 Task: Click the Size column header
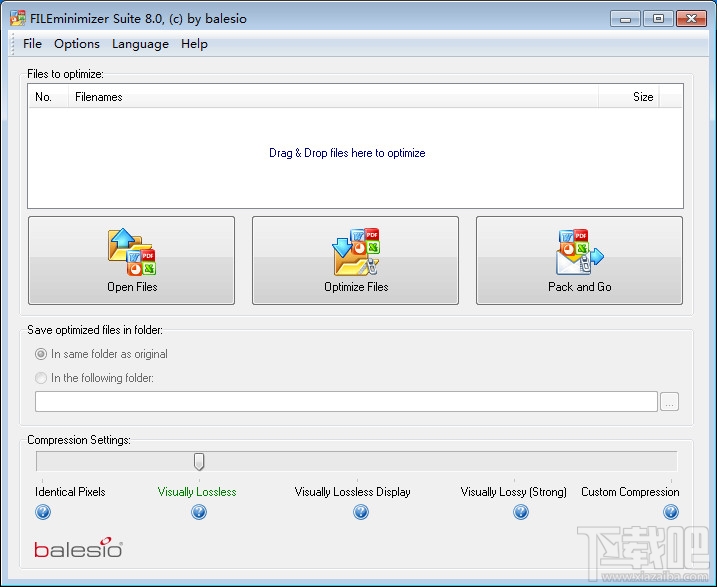[628, 96]
